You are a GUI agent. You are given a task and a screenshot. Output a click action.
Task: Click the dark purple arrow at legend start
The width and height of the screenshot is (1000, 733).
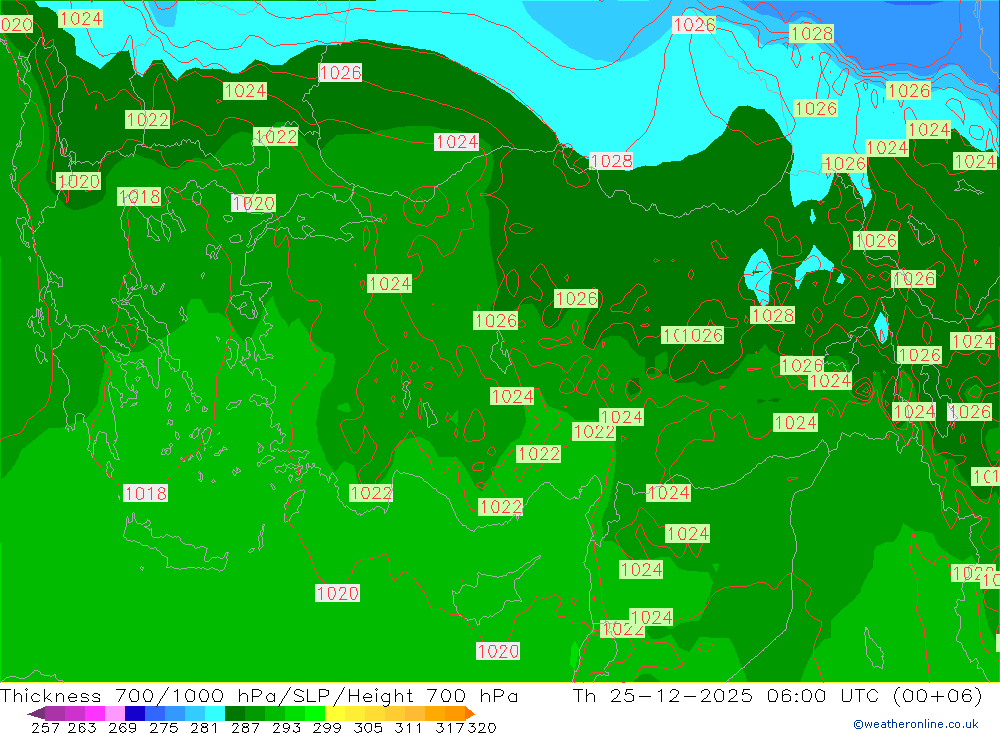[x=36, y=713]
